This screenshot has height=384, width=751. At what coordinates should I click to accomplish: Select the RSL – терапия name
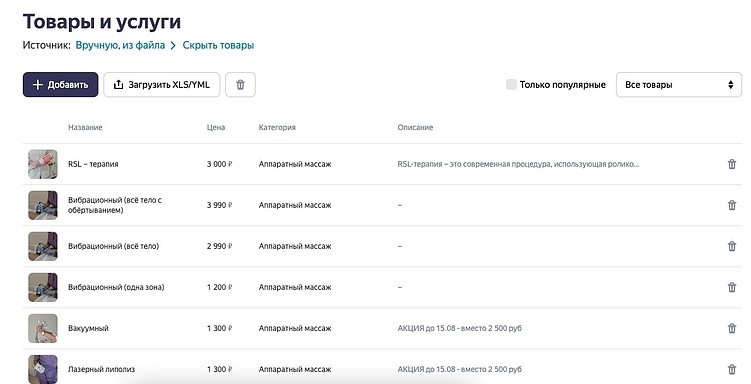point(93,164)
